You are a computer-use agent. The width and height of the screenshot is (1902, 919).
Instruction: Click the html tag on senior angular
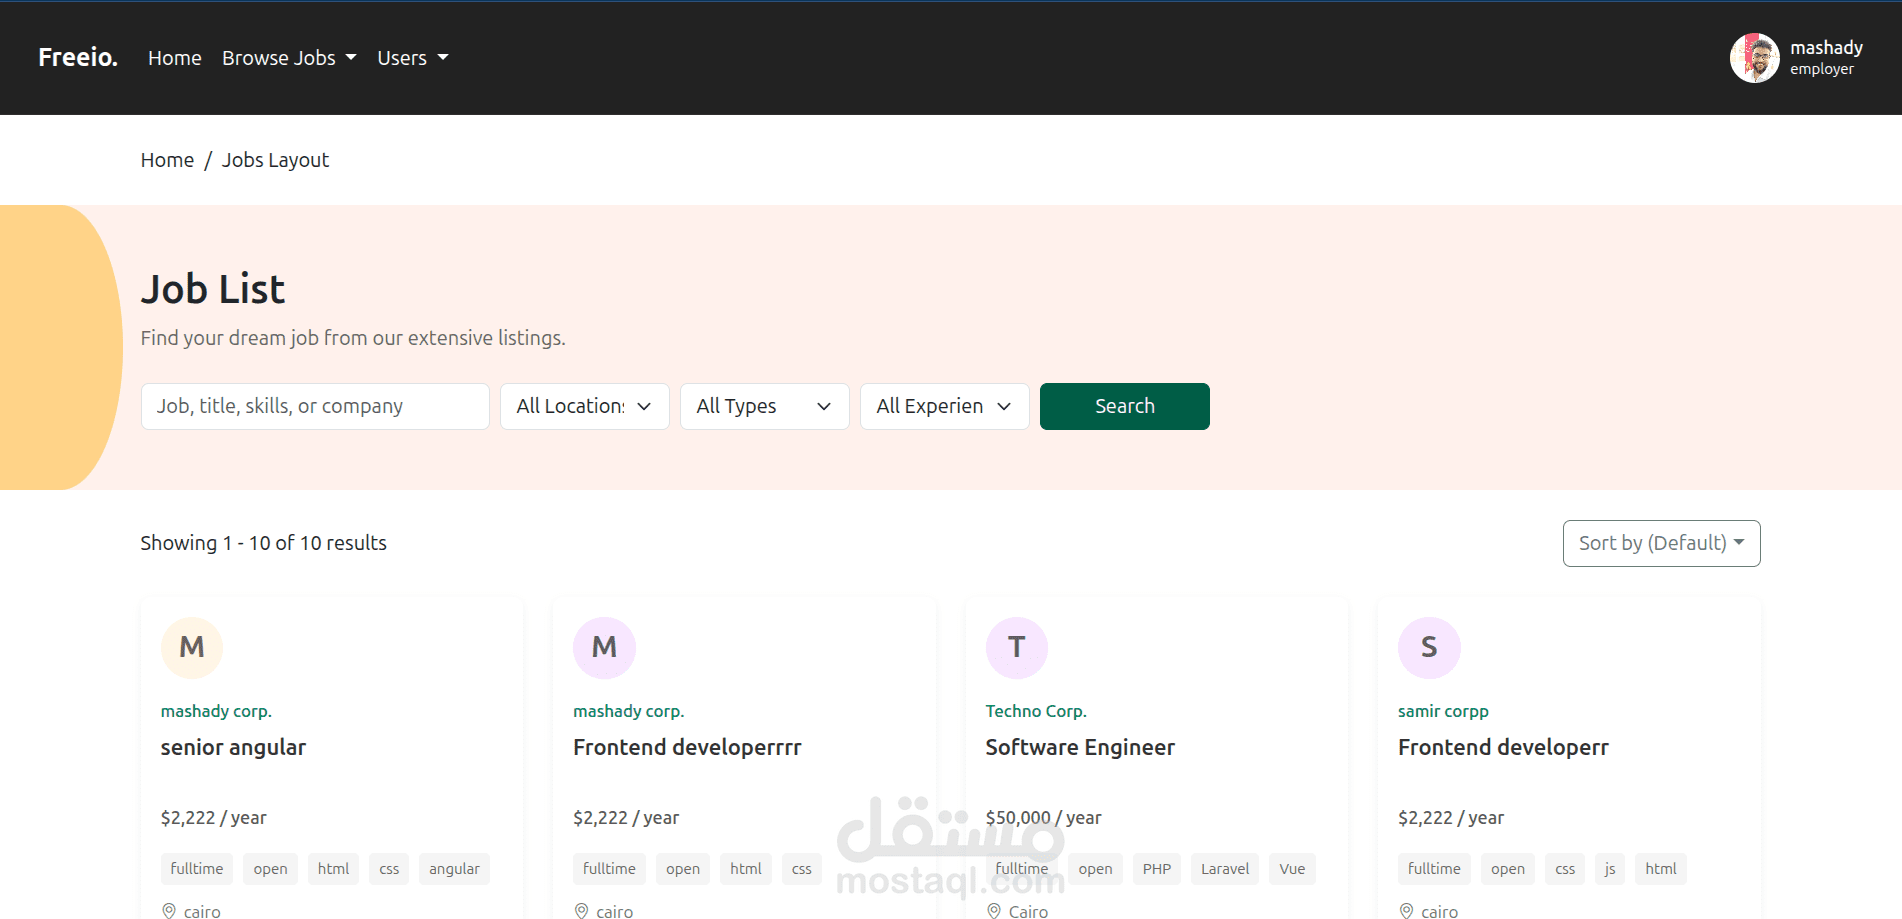333,869
